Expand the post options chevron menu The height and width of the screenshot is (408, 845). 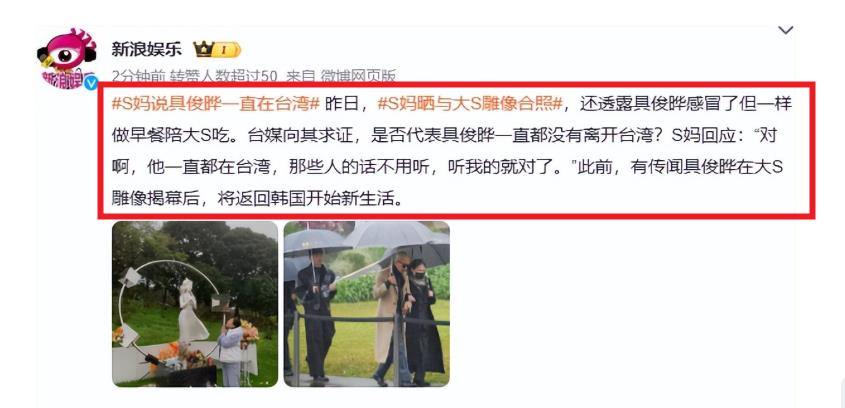click(x=786, y=30)
